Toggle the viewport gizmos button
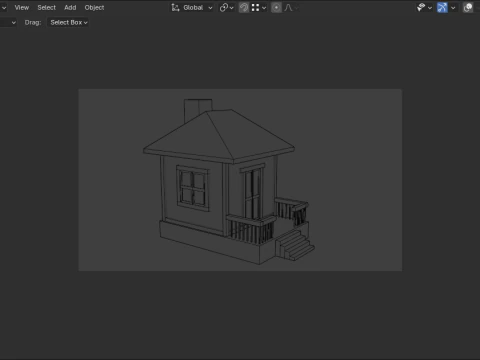The image size is (480, 360). [x=442, y=7]
